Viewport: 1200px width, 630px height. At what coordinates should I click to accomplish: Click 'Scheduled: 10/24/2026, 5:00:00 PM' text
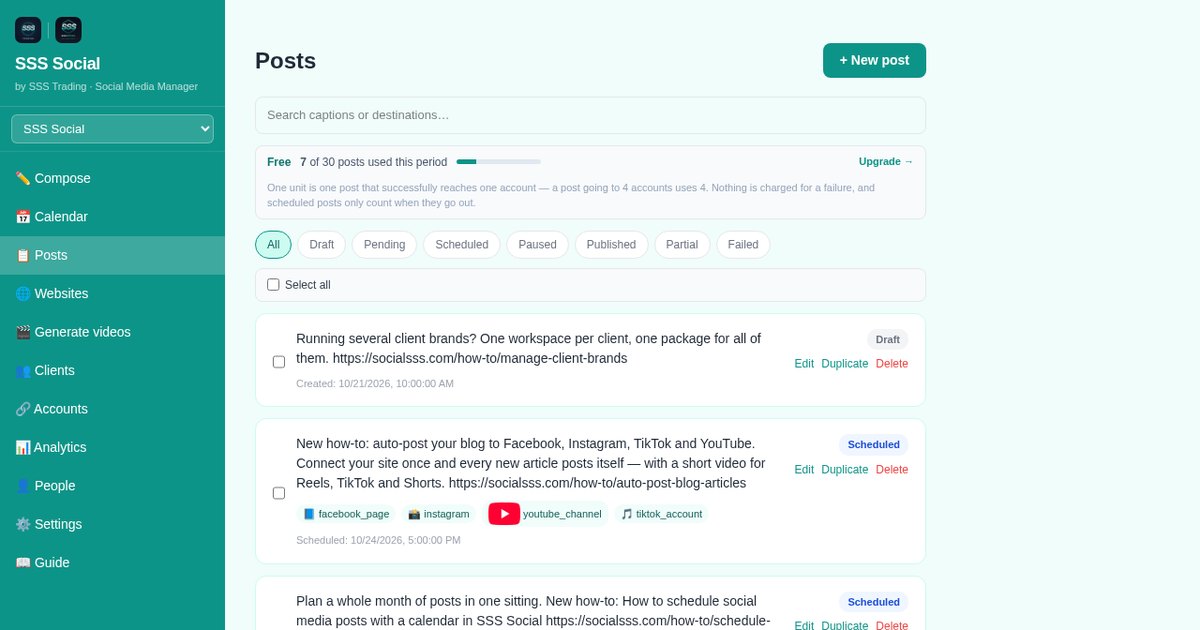pos(378,540)
